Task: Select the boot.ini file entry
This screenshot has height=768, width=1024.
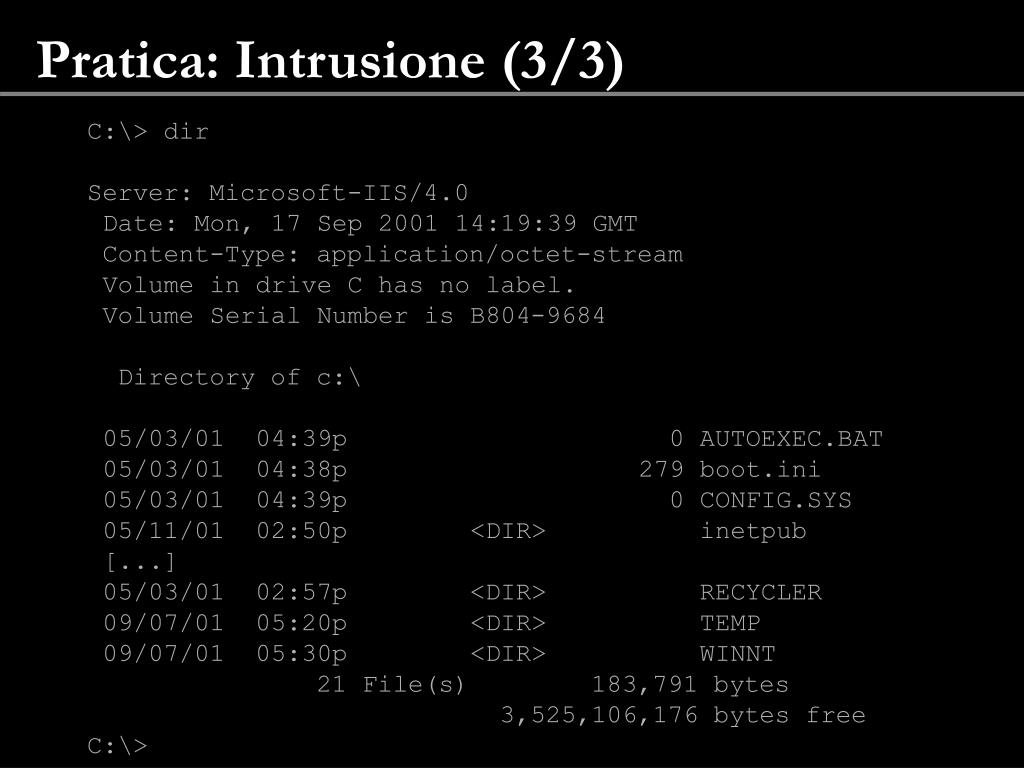Action: tap(461, 470)
